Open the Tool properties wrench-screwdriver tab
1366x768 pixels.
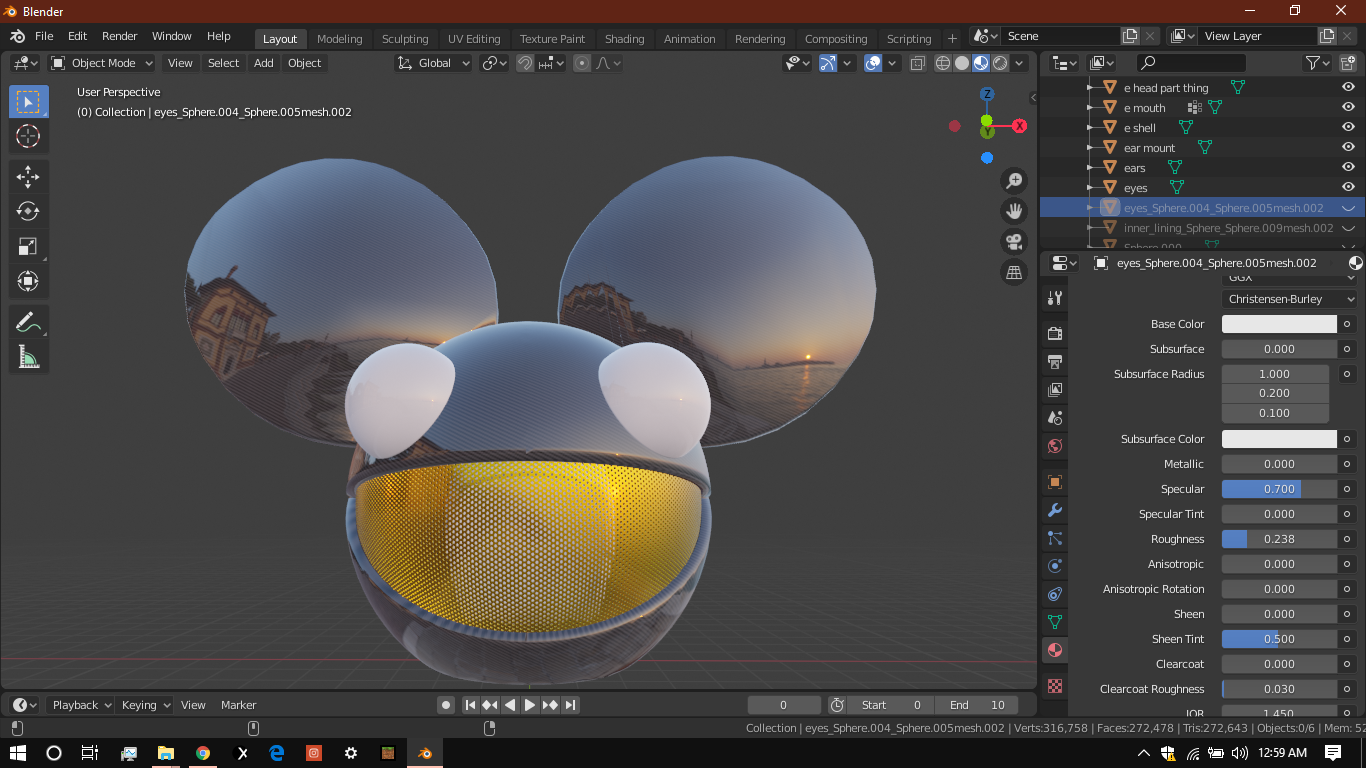pos(1054,298)
